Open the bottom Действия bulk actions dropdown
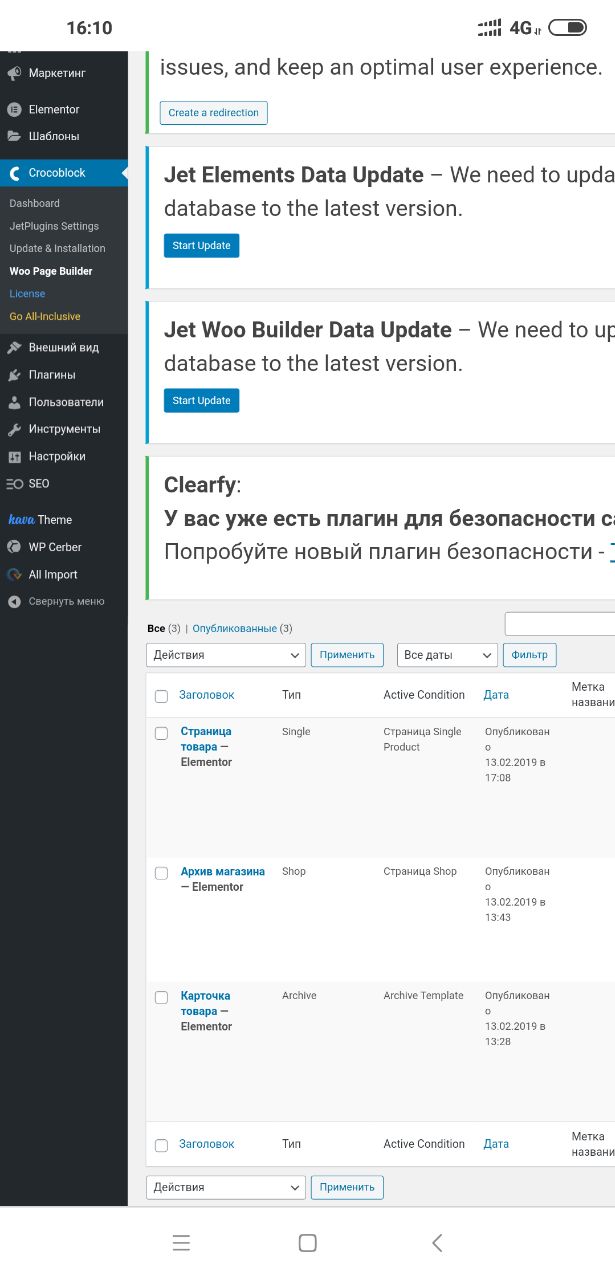615x1280 pixels. click(226, 1187)
